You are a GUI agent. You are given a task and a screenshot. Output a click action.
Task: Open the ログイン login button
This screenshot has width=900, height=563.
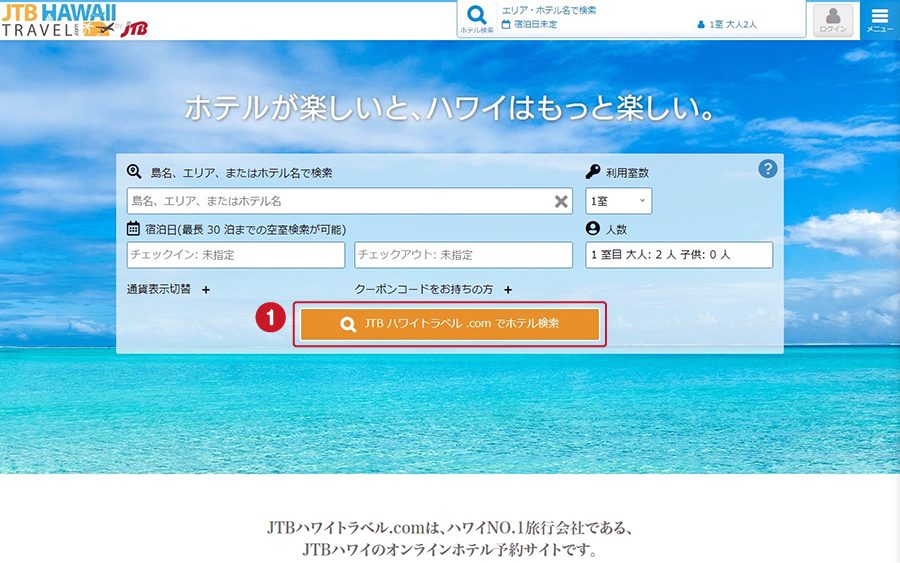tap(833, 21)
